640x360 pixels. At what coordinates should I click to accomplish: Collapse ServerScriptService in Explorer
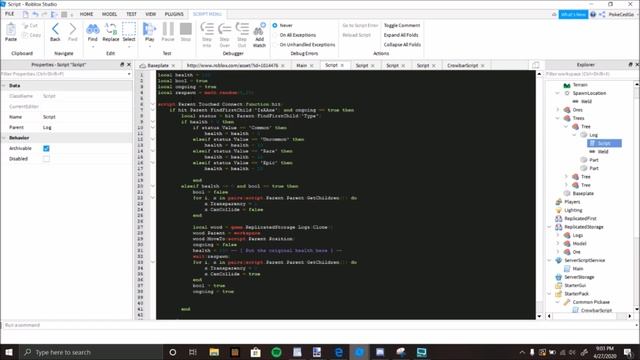coord(549,260)
